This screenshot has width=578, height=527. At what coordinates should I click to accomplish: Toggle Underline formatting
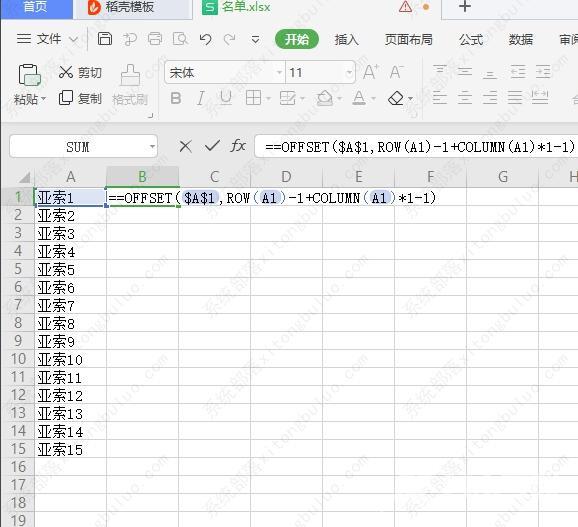click(226, 98)
